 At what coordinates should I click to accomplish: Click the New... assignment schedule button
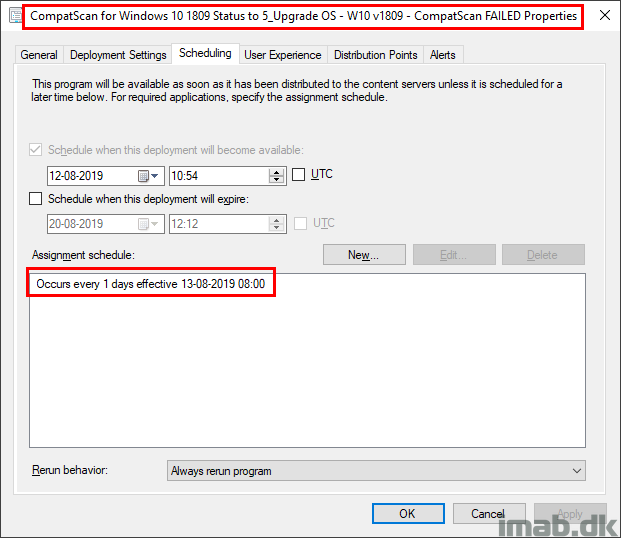pyautogui.click(x=364, y=255)
